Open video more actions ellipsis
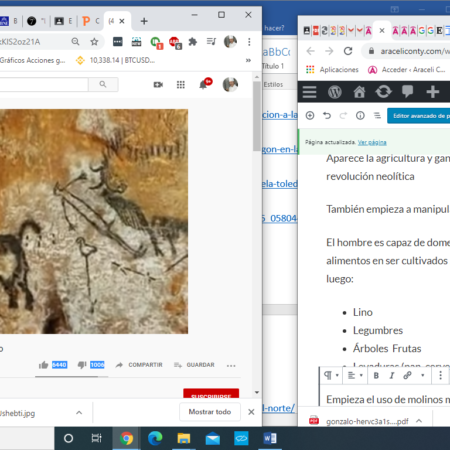 (x=231, y=366)
